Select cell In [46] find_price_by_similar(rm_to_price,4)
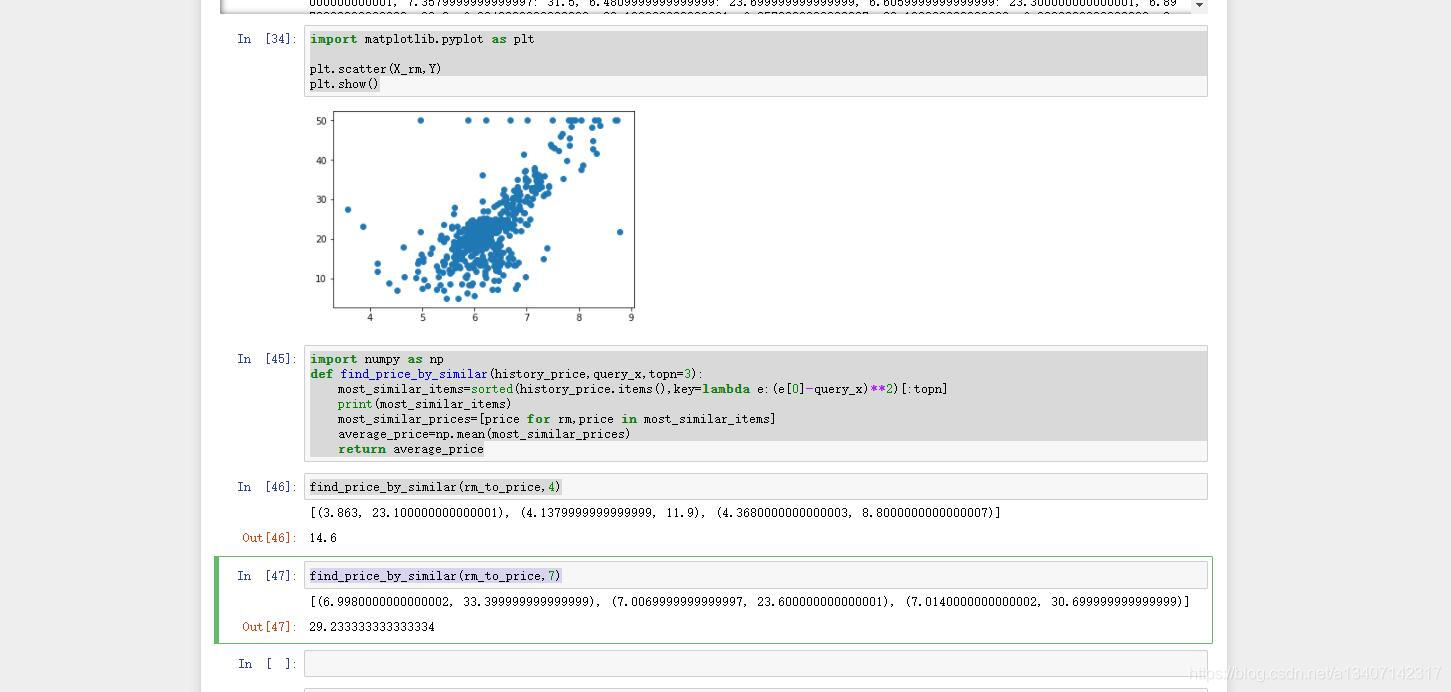The width and height of the screenshot is (1451, 692). (755, 487)
